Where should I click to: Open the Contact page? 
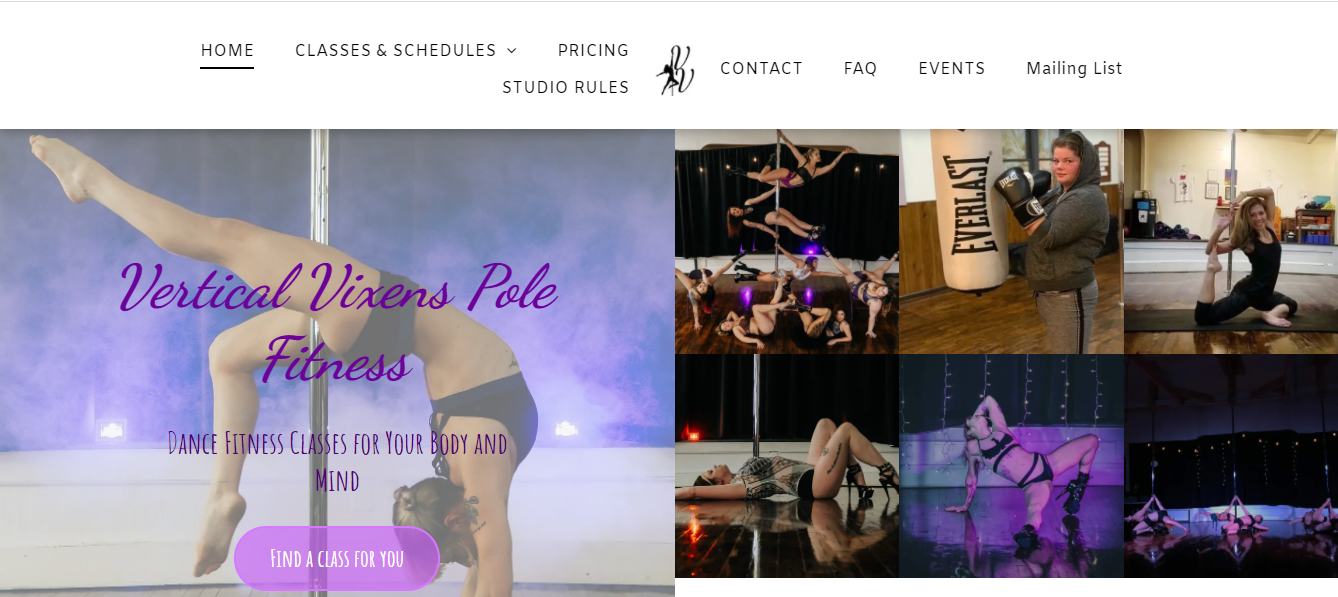(761, 68)
